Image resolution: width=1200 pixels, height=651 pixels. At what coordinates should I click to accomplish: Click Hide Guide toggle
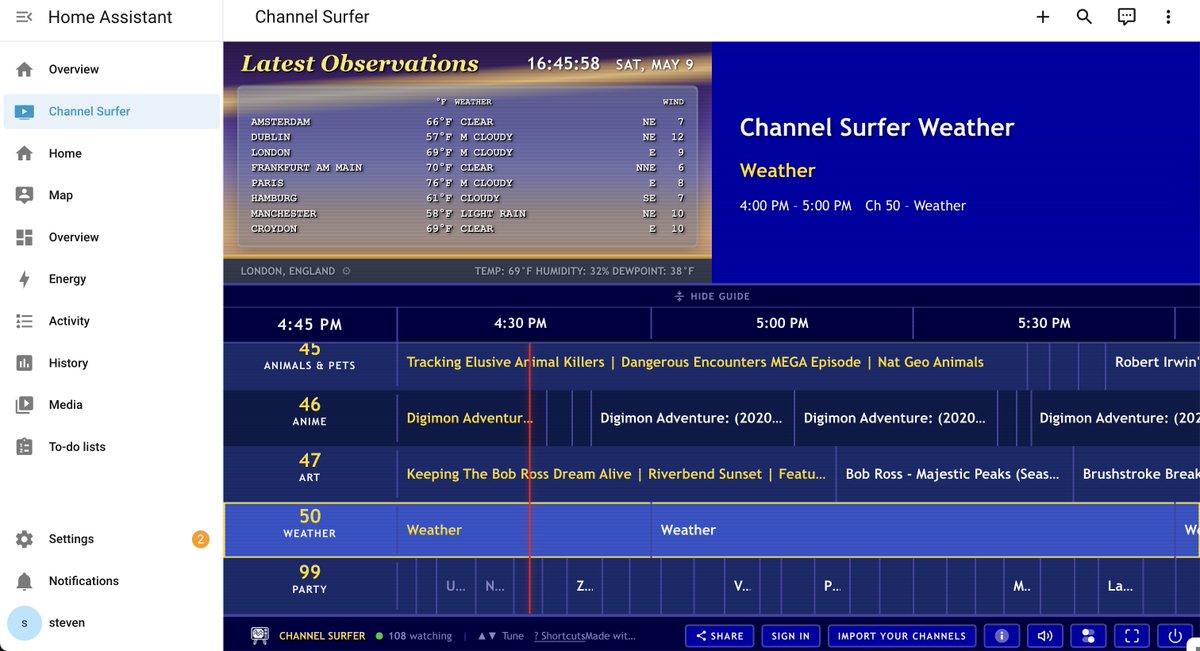tap(711, 296)
